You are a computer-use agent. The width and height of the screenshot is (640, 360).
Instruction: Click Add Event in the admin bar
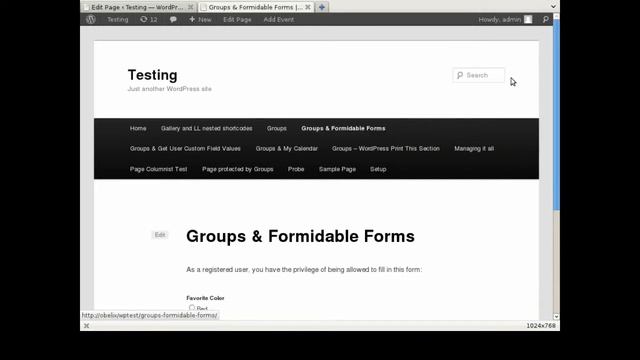point(278,19)
